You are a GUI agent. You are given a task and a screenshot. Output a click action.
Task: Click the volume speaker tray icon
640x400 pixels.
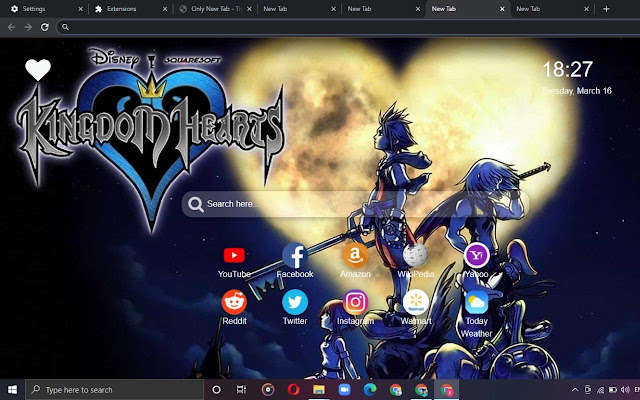coord(625,390)
